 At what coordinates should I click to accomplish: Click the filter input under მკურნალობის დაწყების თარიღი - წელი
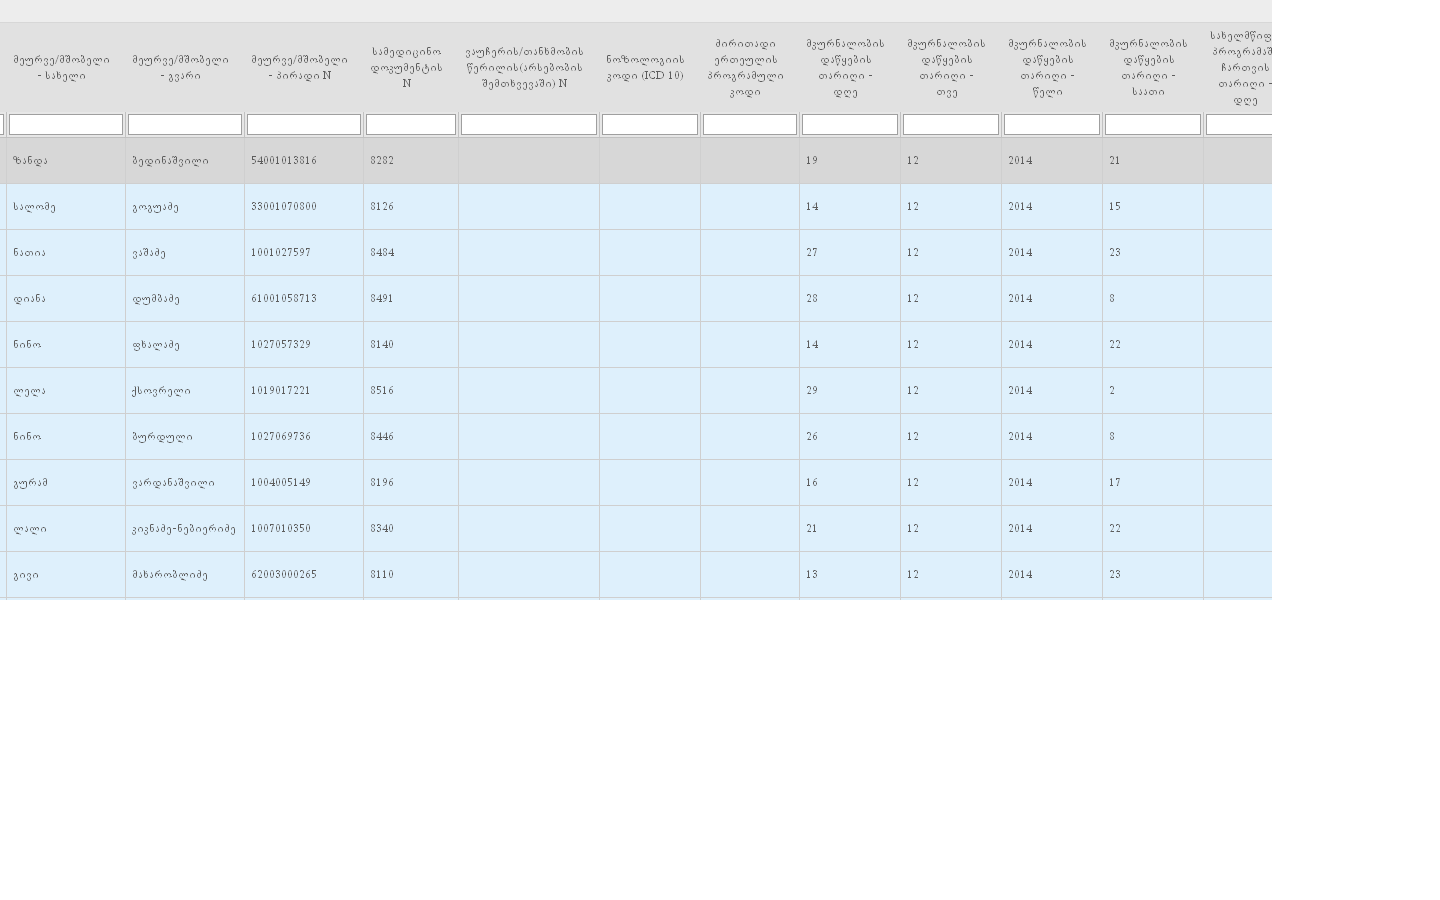coord(1052,124)
